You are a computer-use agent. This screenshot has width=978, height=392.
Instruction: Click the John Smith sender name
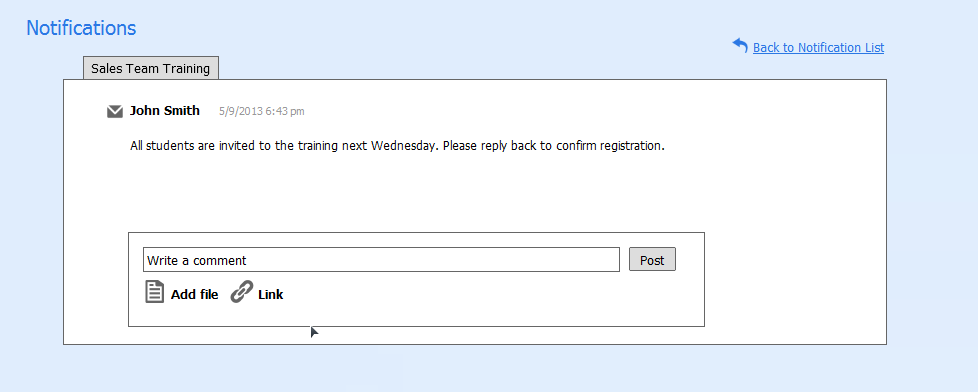pos(165,110)
